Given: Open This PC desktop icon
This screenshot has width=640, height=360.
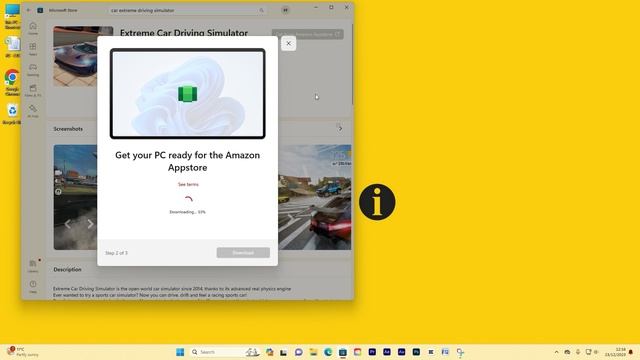Looking at the screenshot, I should (x=12, y=16).
